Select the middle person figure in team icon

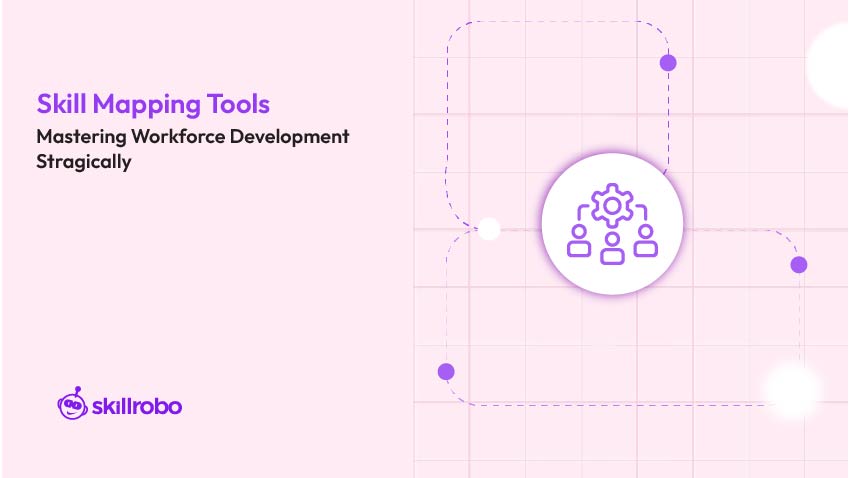pyautogui.click(x=612, y=248)
